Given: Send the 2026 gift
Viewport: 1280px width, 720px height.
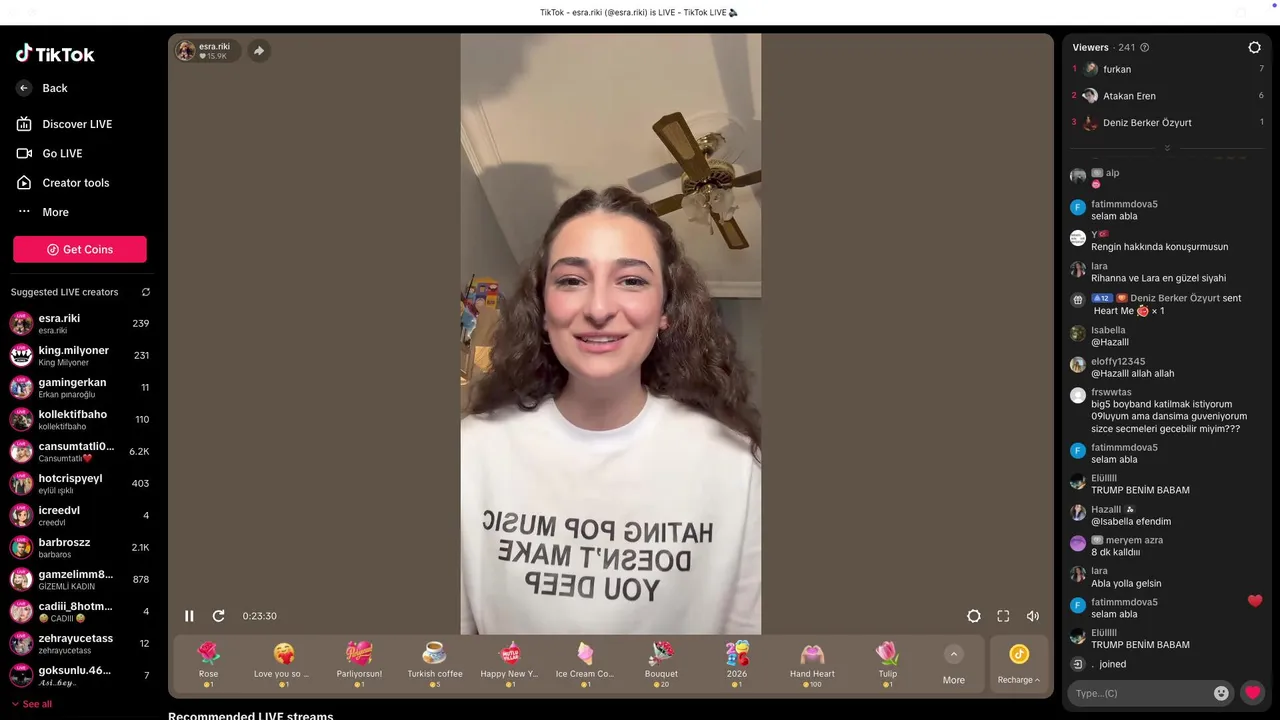Looking at the screenshot, I should (x=737, y=664).
